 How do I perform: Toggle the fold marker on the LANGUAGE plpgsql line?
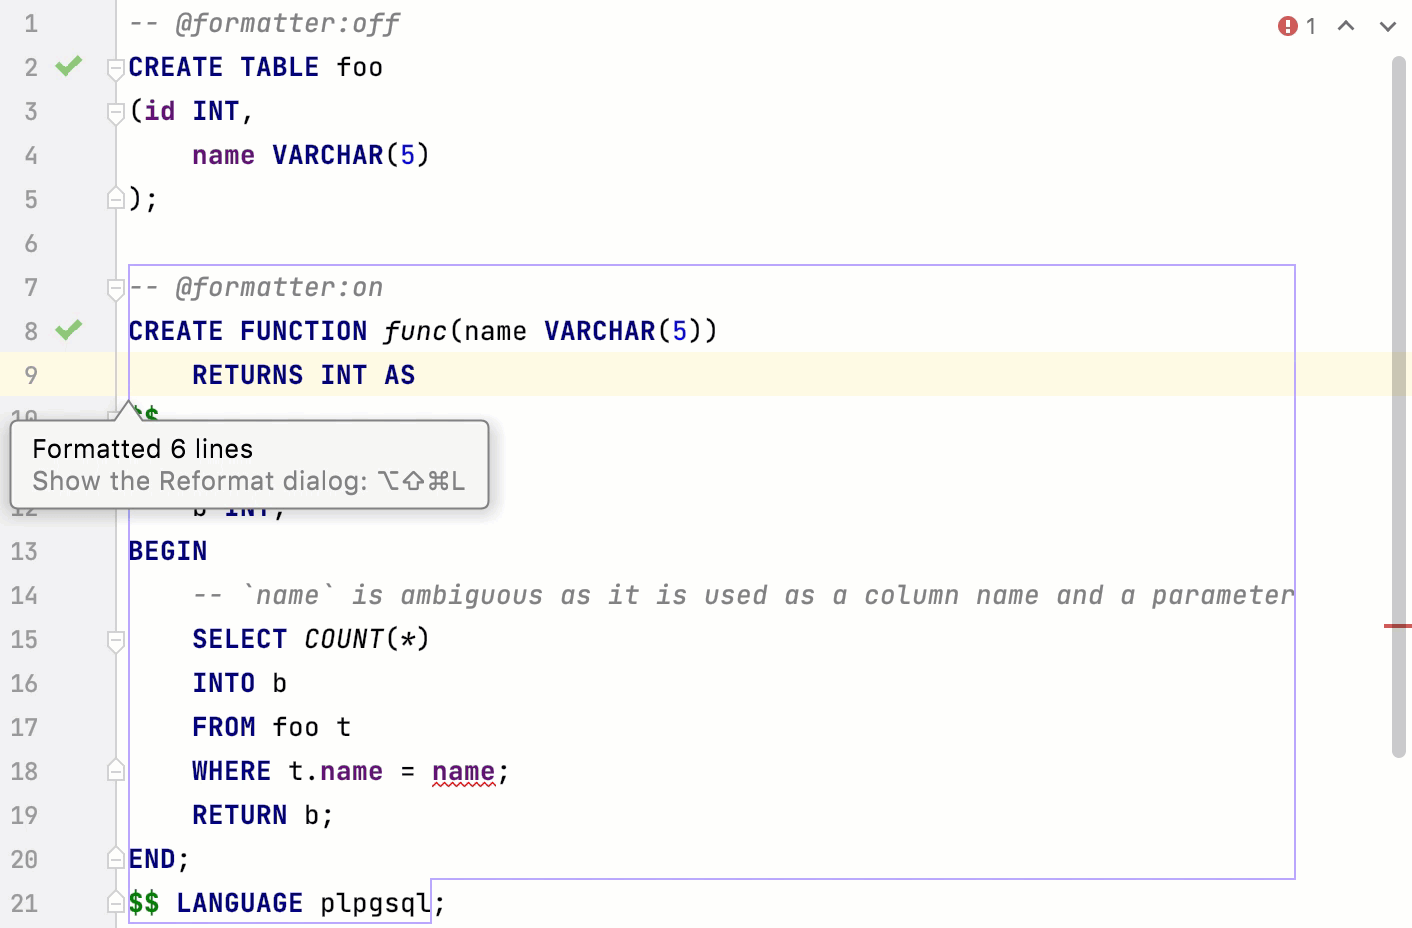115,902
